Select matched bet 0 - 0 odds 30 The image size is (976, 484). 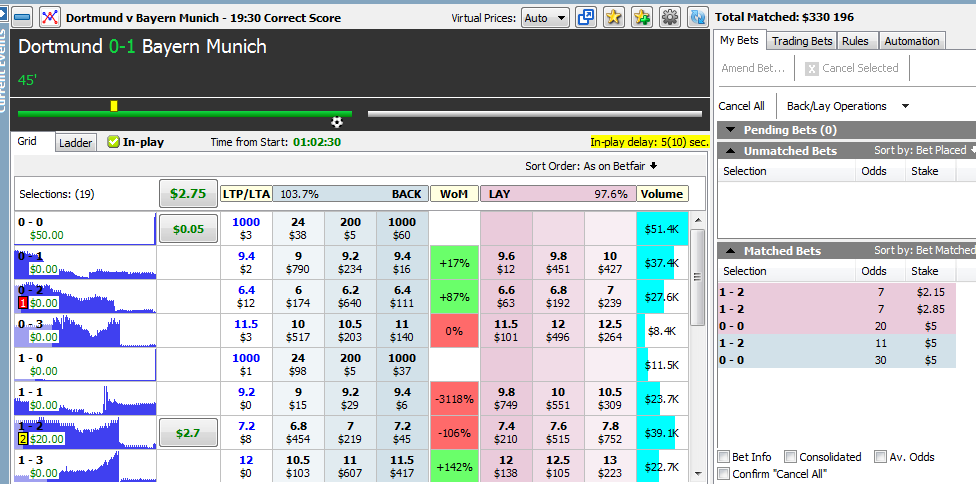click(837, 360)
